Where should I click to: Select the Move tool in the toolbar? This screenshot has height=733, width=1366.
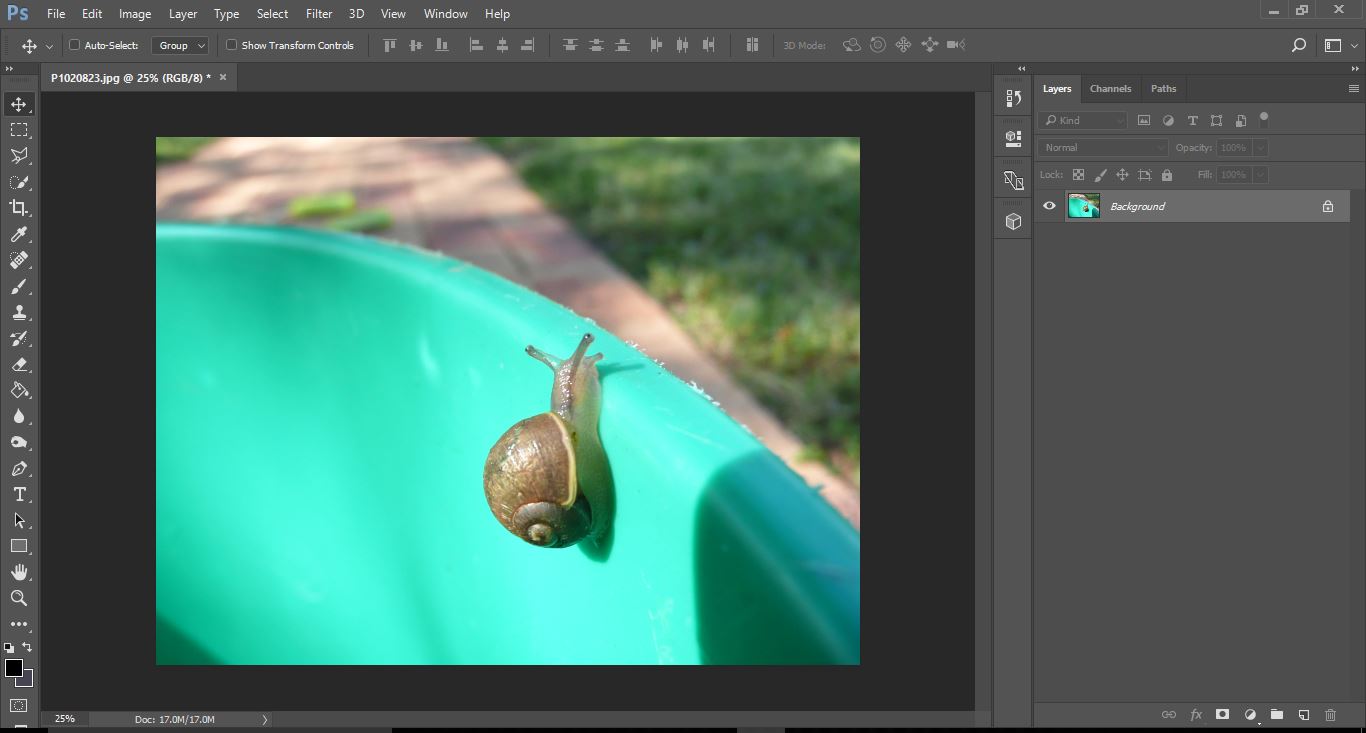click(19, 104)
